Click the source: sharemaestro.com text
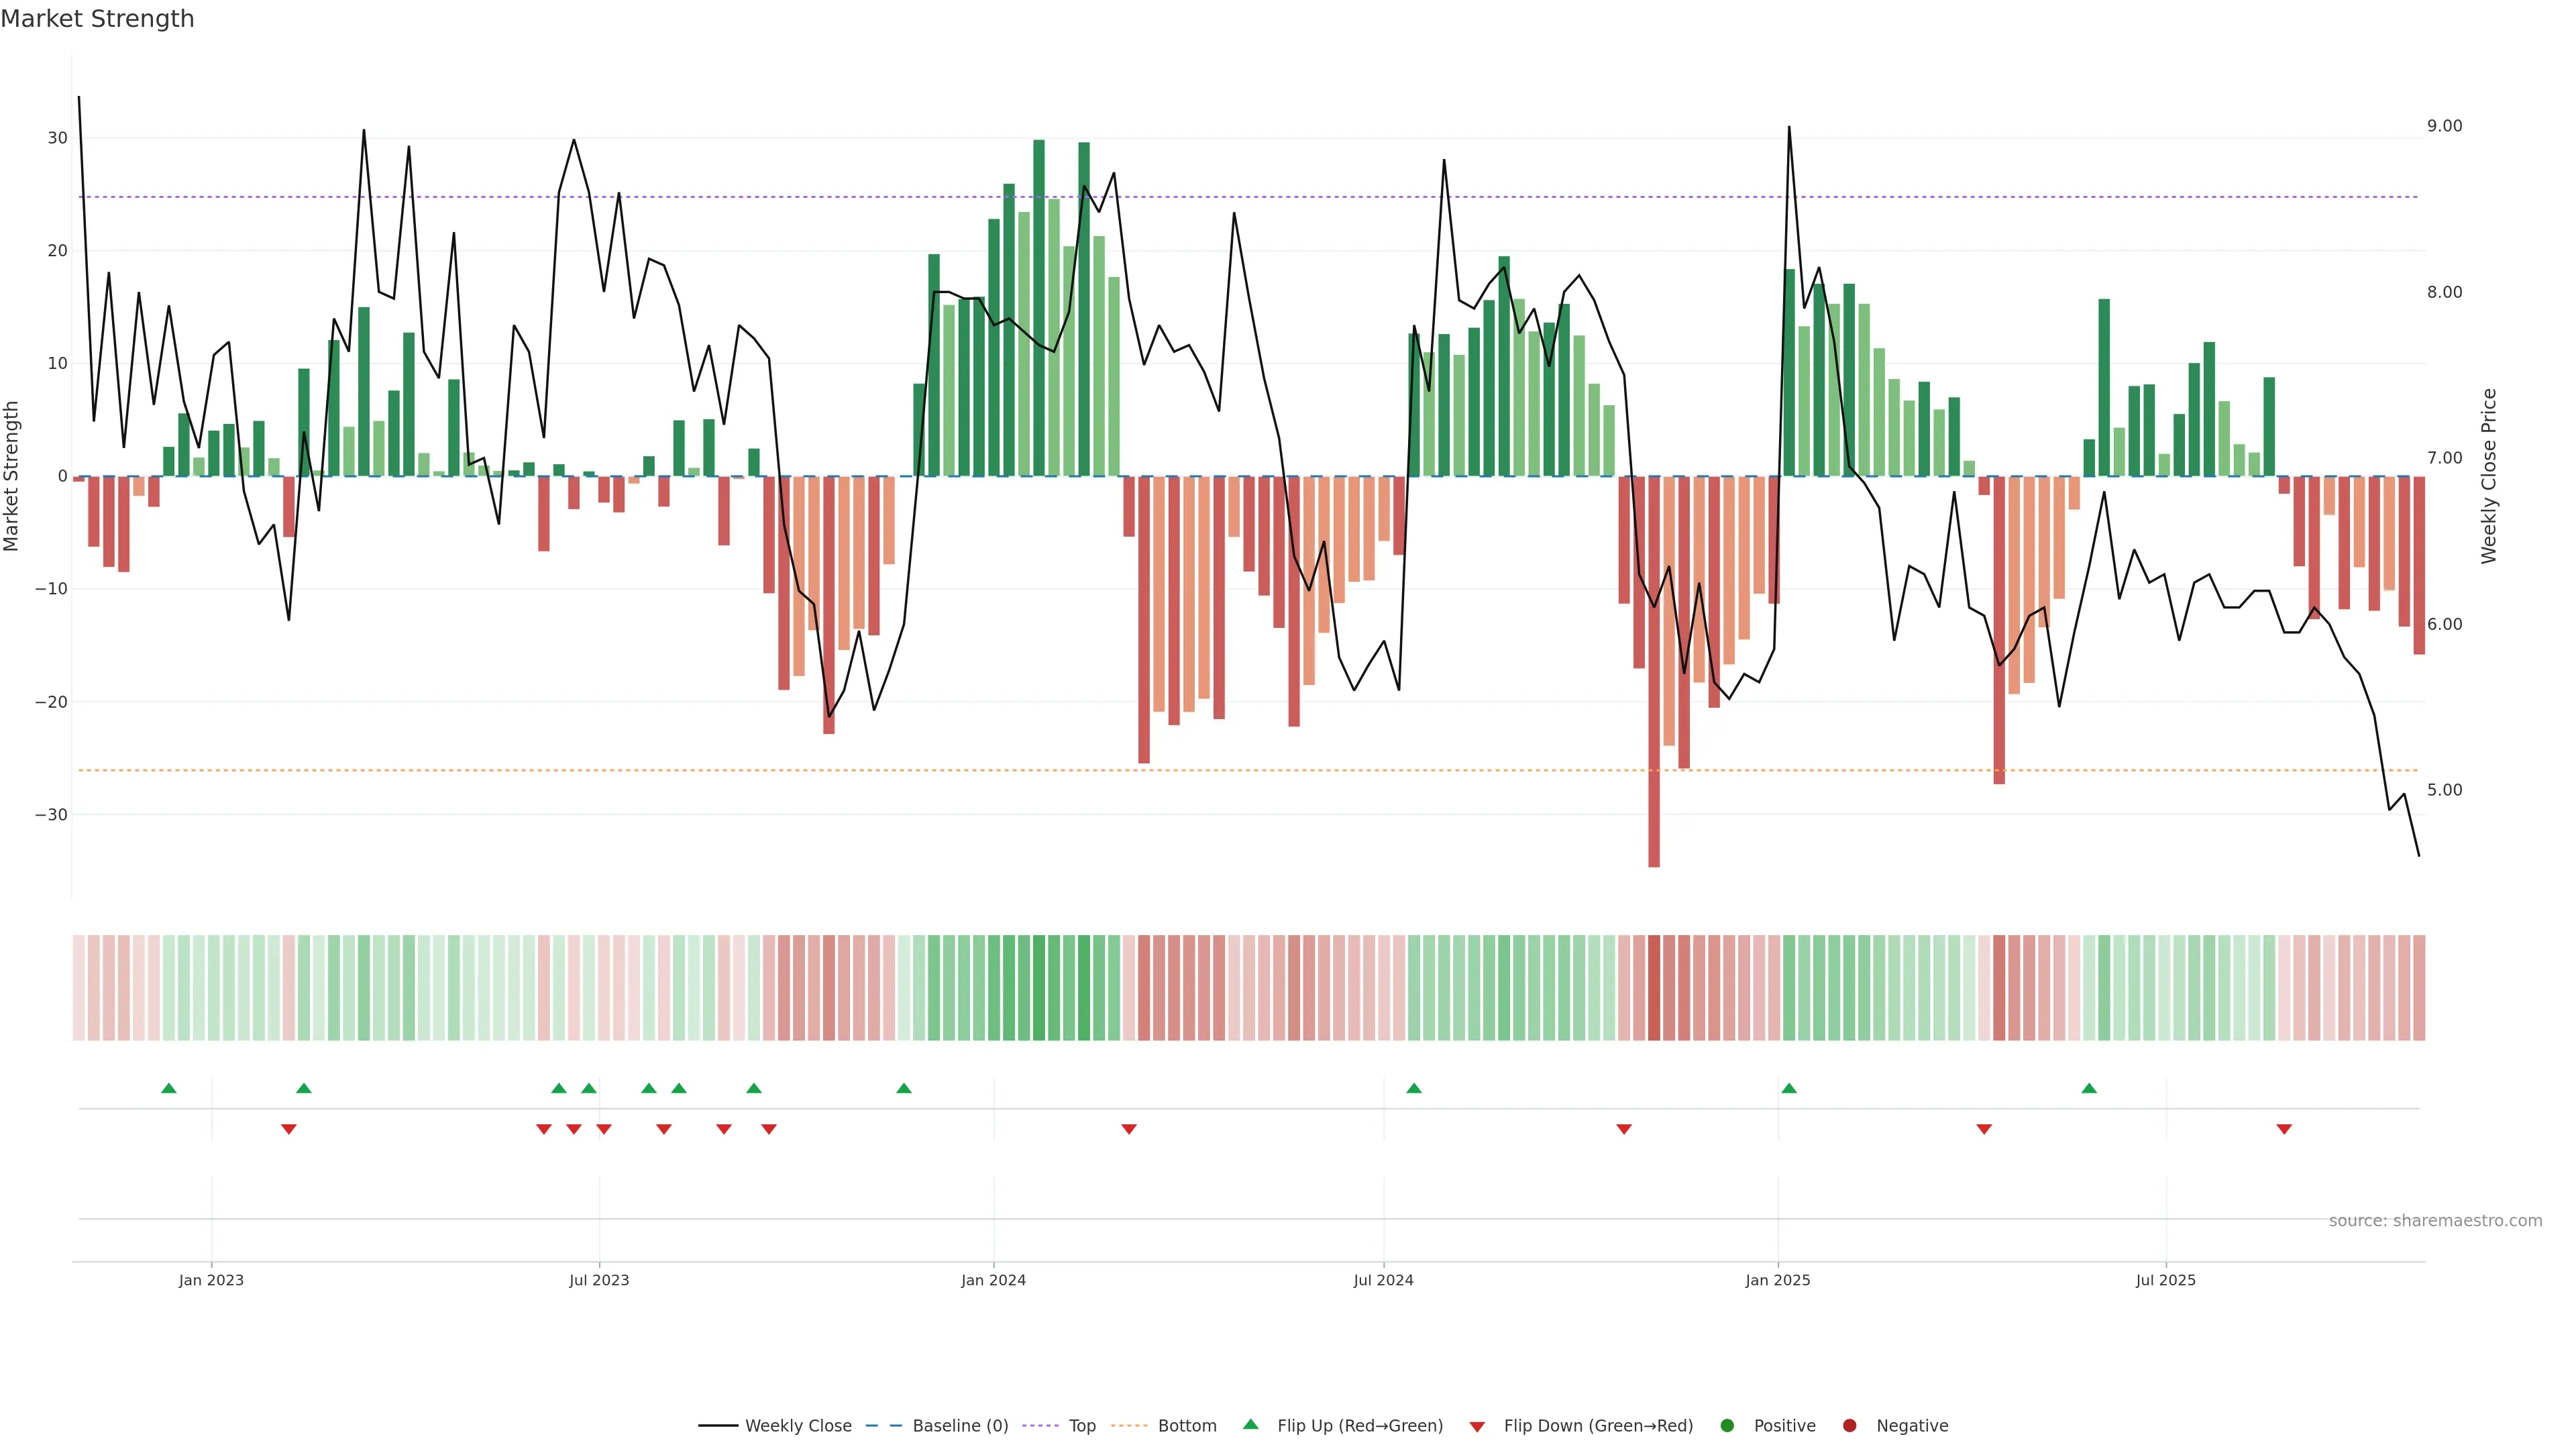The width and height of the screenshot is (2576, 1449). click(x=2435, y=1221)
